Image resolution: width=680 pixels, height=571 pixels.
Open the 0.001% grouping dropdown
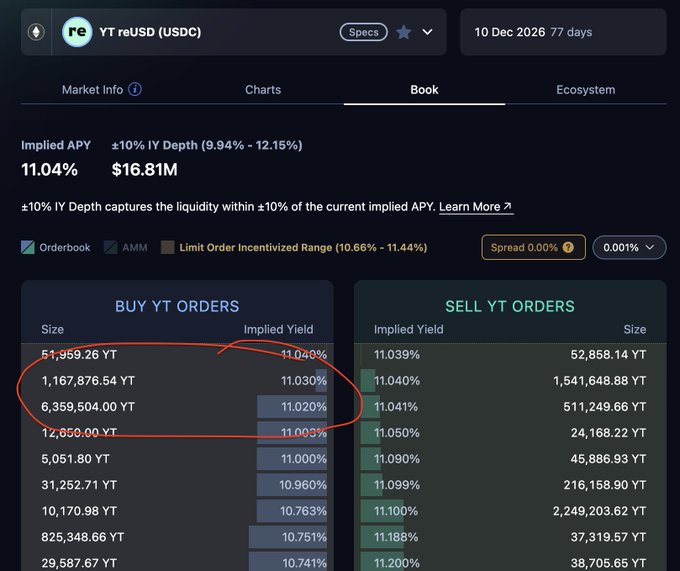(x=629, y=247)
